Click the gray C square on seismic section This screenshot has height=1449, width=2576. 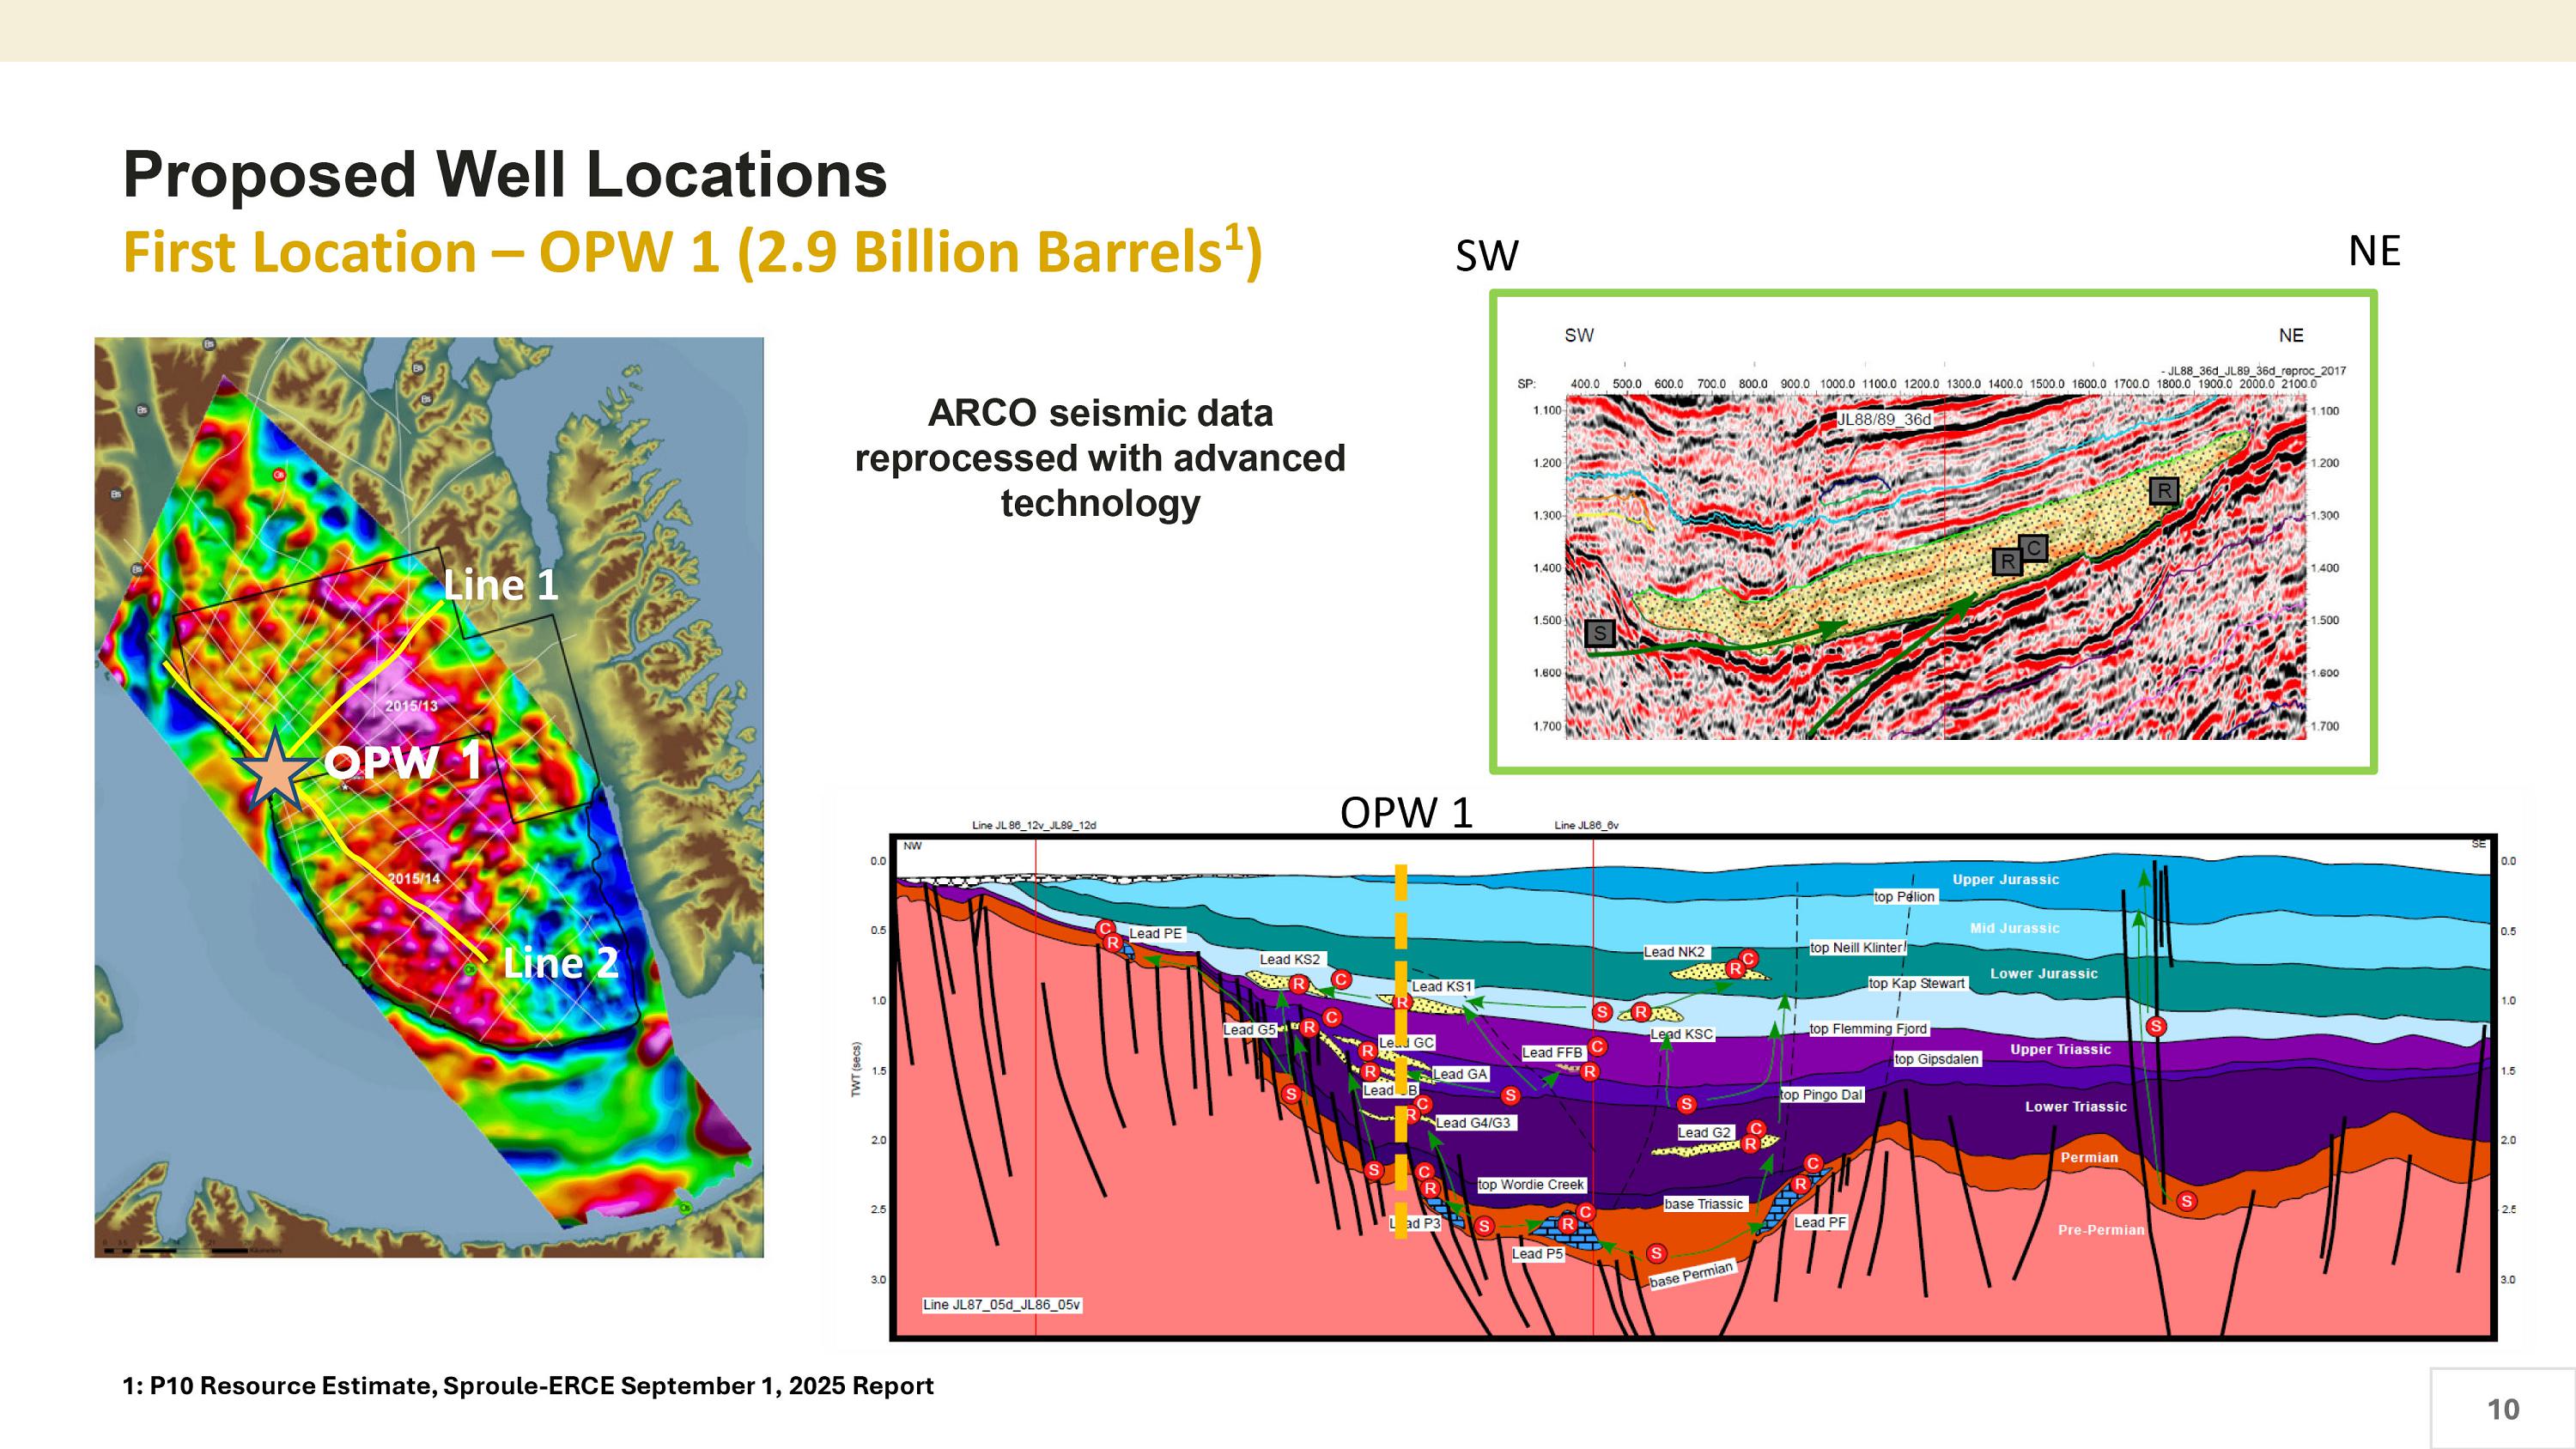pos(2034,548)
